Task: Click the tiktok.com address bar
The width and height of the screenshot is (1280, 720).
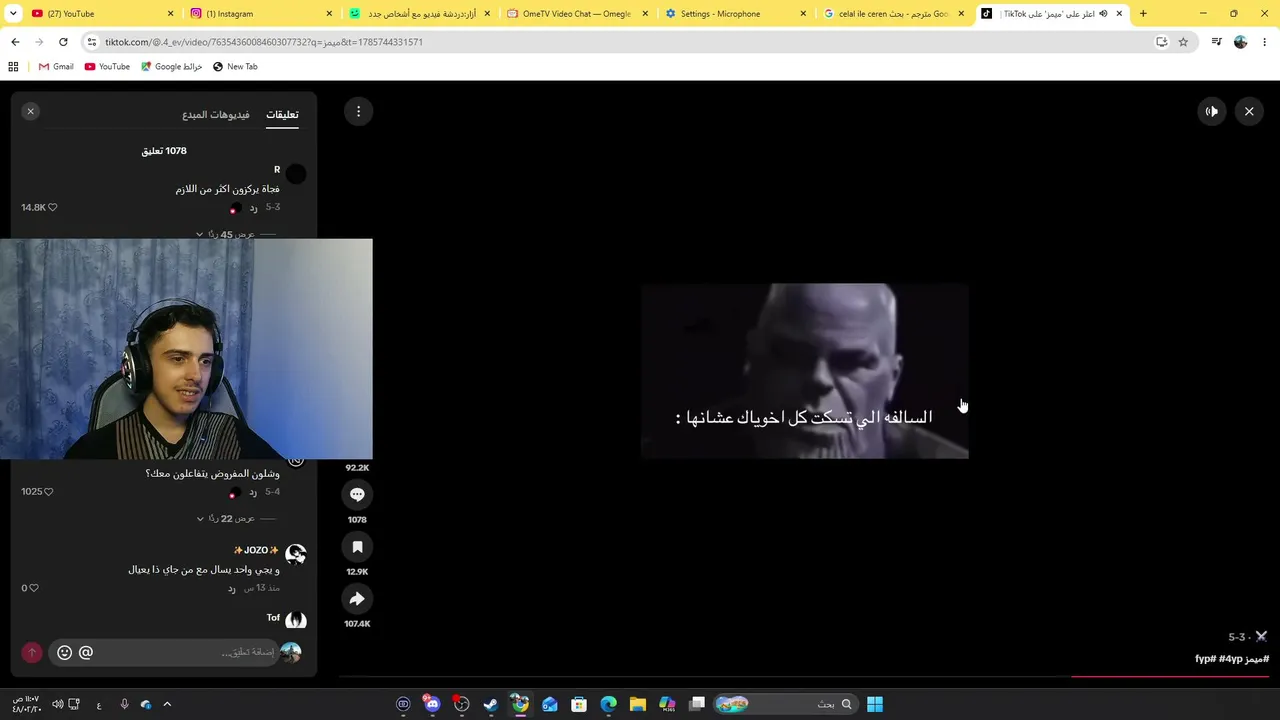Action: (x=620, y=42)
